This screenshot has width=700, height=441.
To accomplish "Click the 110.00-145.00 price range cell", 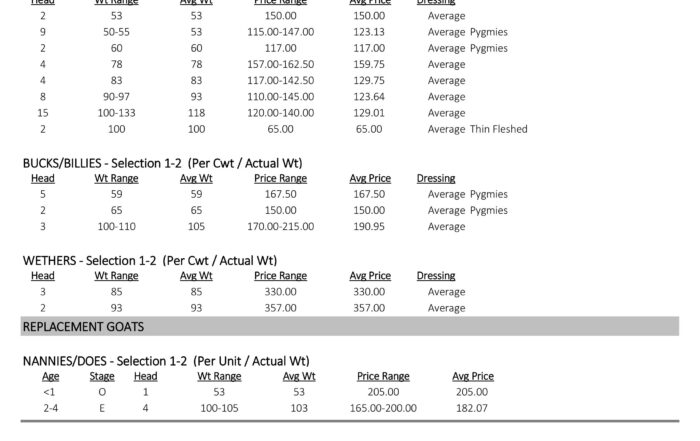I will 280,97.
